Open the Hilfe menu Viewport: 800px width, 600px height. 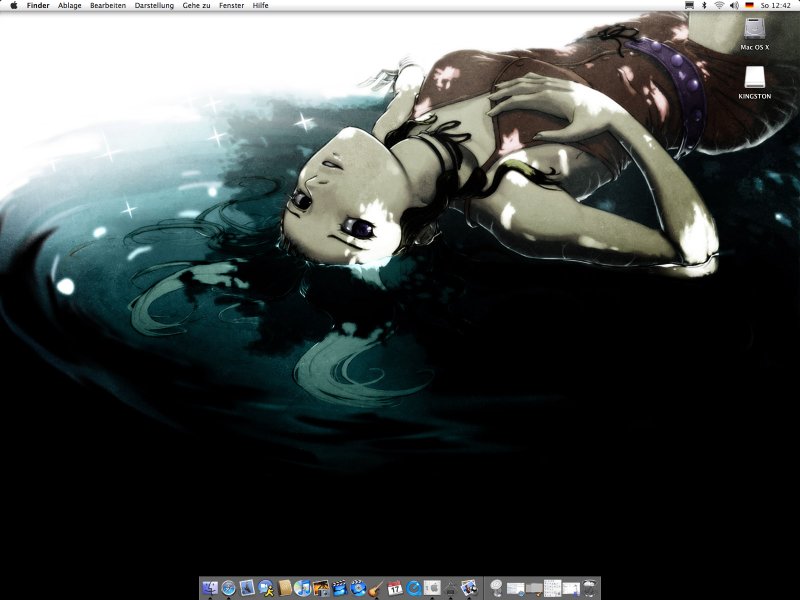pyautogui.click(x=261, y=5)
